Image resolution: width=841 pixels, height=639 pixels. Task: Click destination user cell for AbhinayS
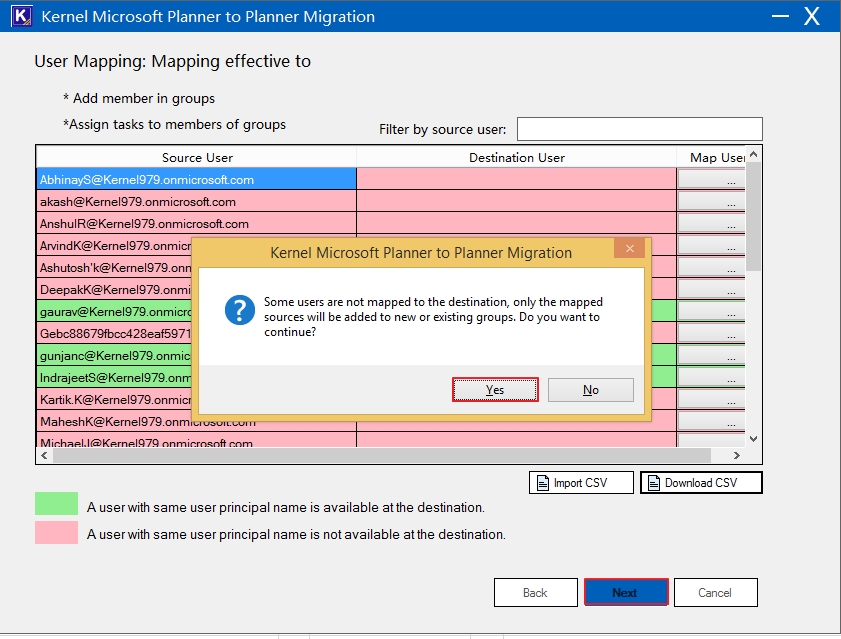(x=517, y=179)
